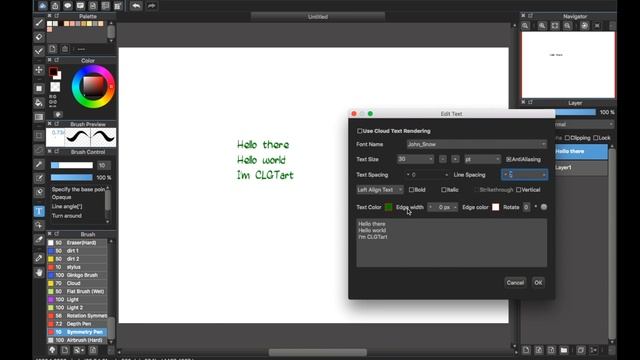Select the Bucket fill tool
This screenshot has height=360, width=640.
pyautogui.click(x=39, y=102)
